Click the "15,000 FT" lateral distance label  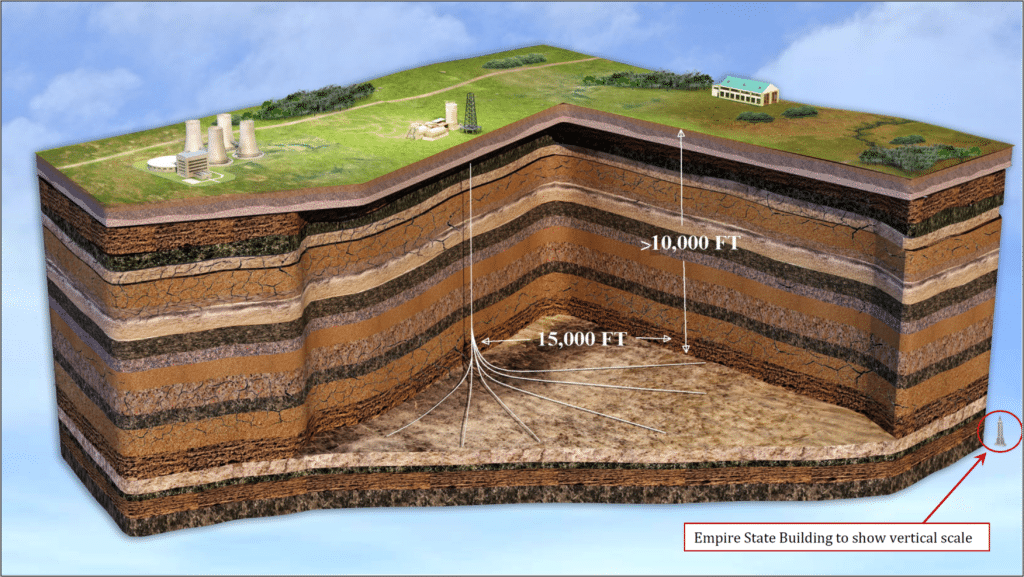pos(582,339)
